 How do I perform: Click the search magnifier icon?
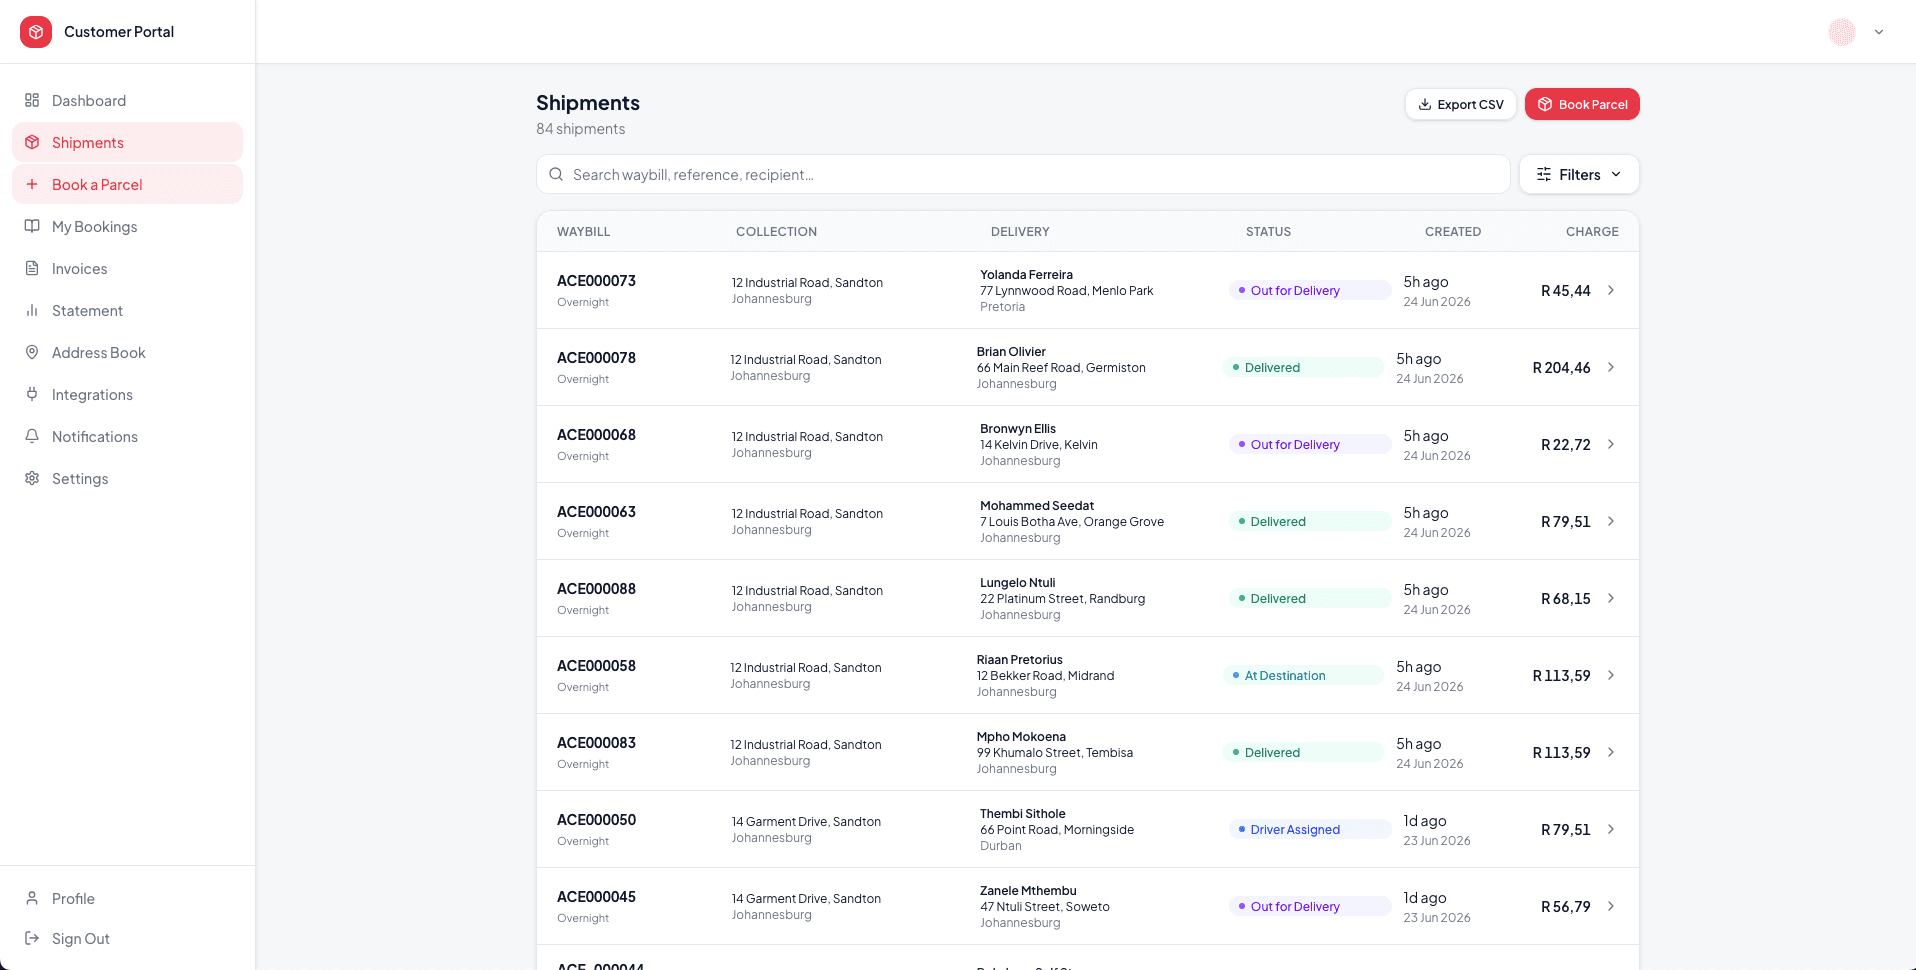point(556,174)
